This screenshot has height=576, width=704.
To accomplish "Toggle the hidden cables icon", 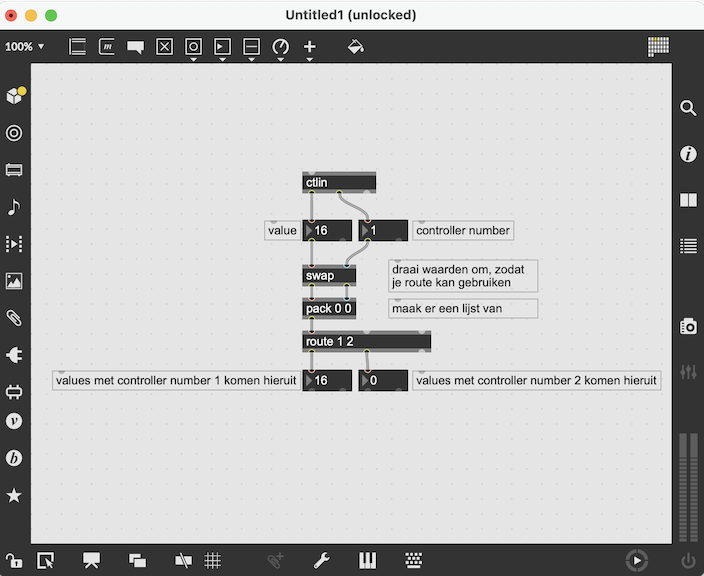I will coord(183,561).
